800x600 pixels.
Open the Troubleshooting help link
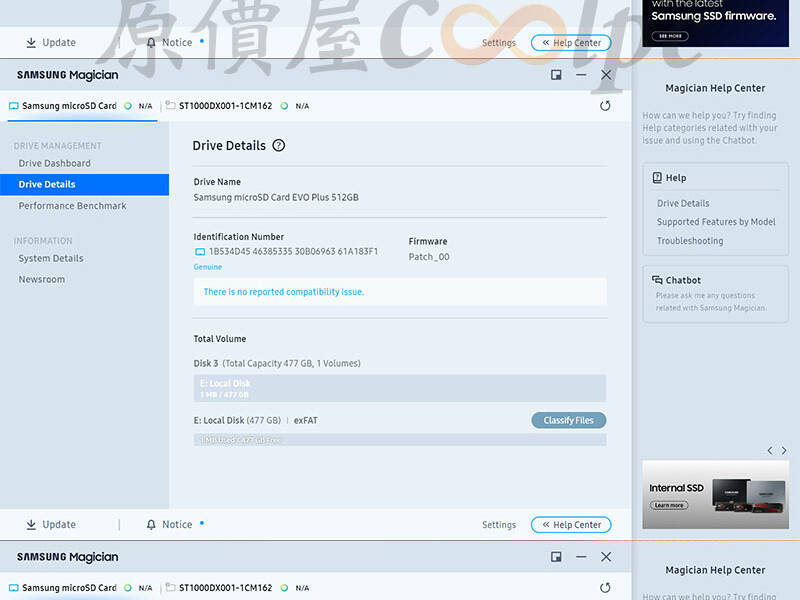pos(690,241)
